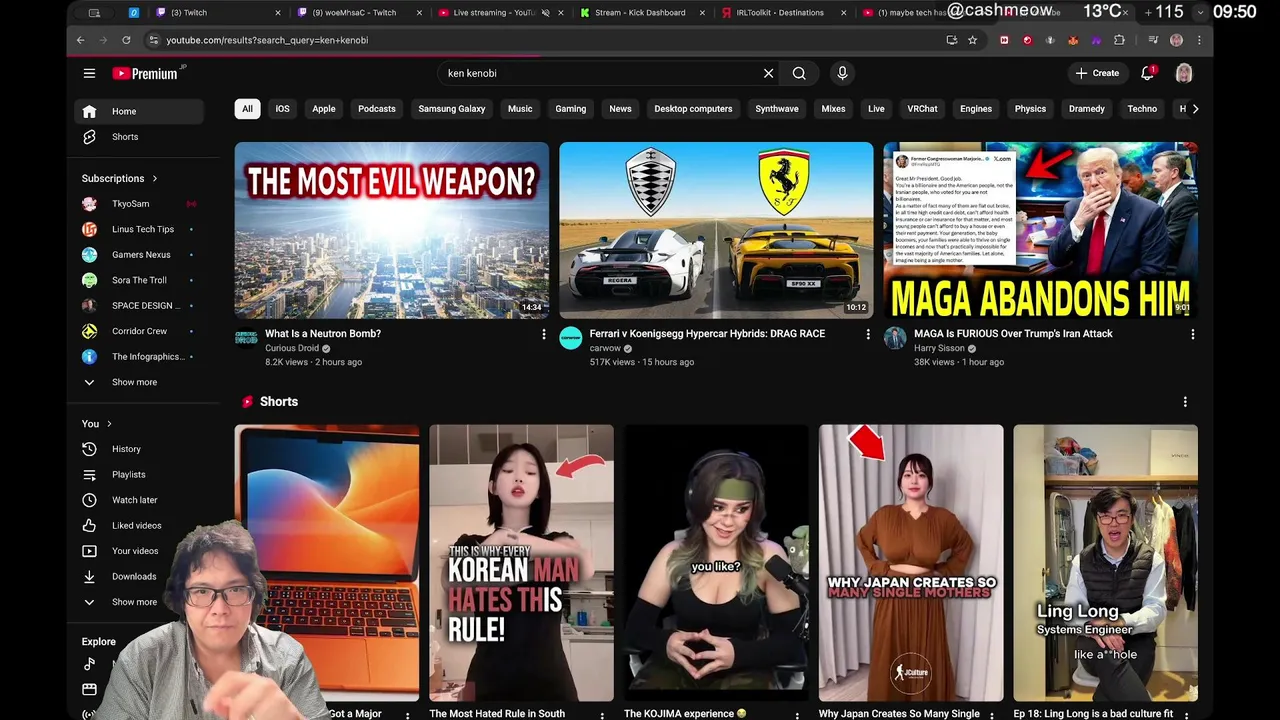Open the browser extensions puzzle icon

tap(1119, 40)
